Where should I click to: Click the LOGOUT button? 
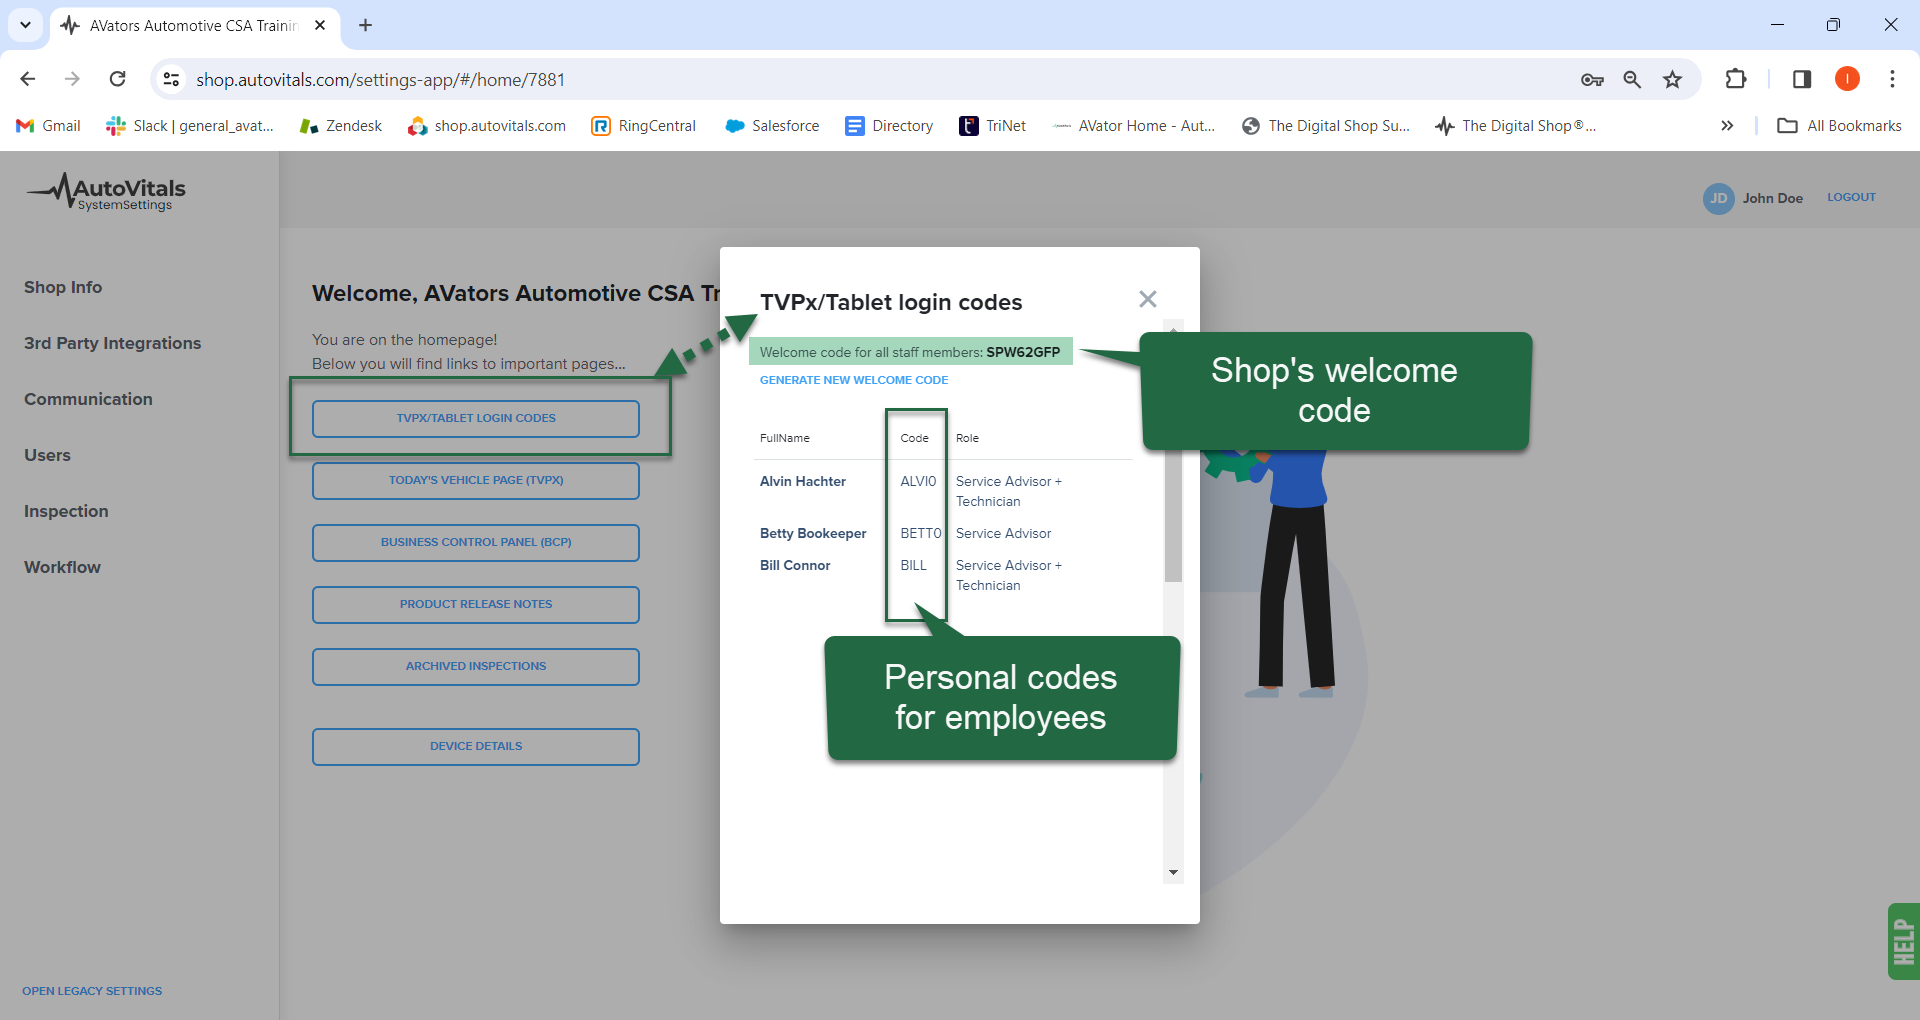(x=1851, y=197)
